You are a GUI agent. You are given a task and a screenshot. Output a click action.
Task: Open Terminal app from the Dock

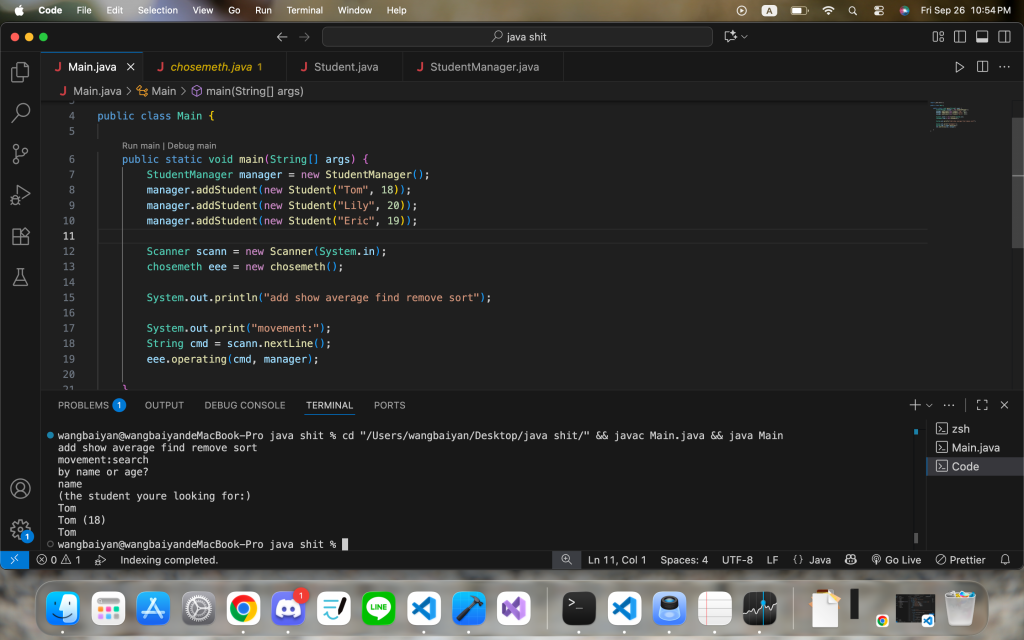pos(579,609)
